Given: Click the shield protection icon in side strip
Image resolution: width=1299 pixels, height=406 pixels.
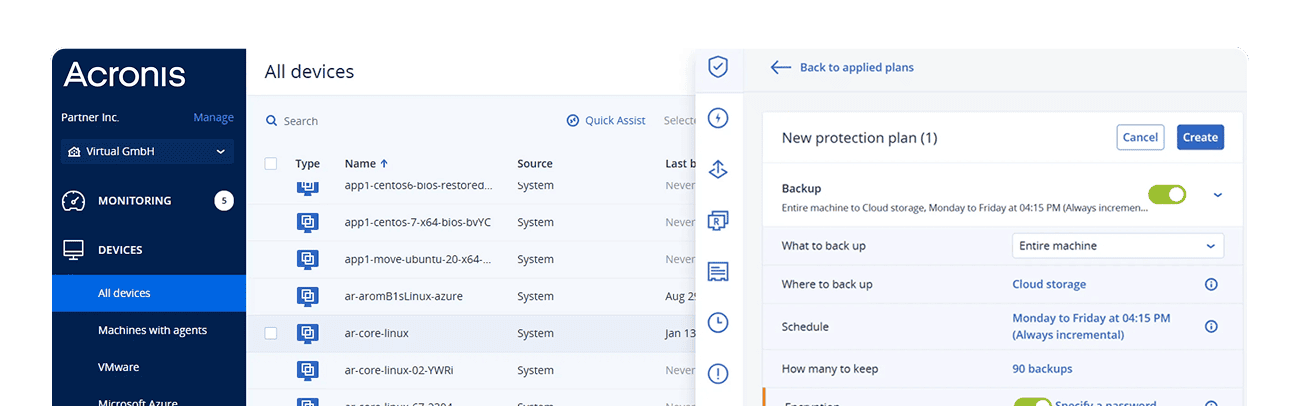Looking at the screenshot, I should click(x=717, y=67).
